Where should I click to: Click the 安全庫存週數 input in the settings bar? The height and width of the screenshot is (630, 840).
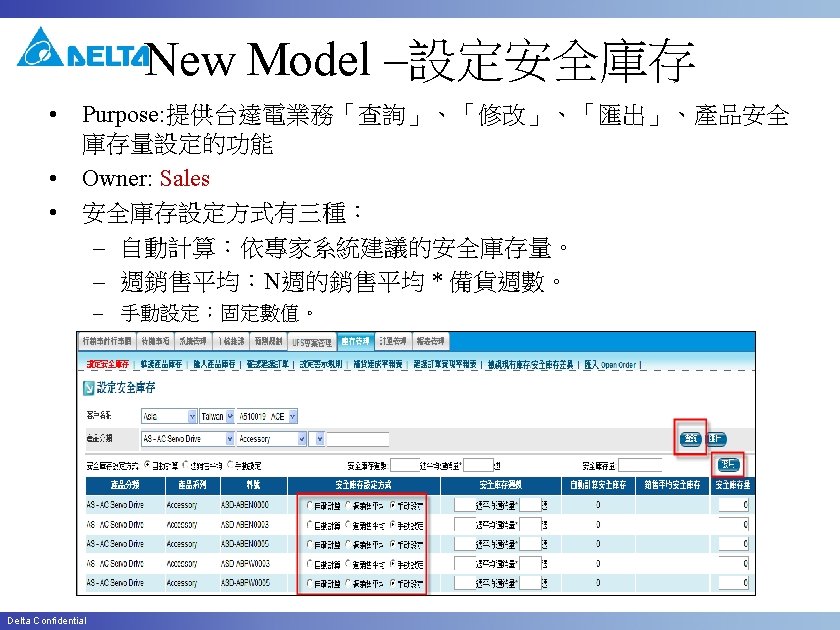405,466
